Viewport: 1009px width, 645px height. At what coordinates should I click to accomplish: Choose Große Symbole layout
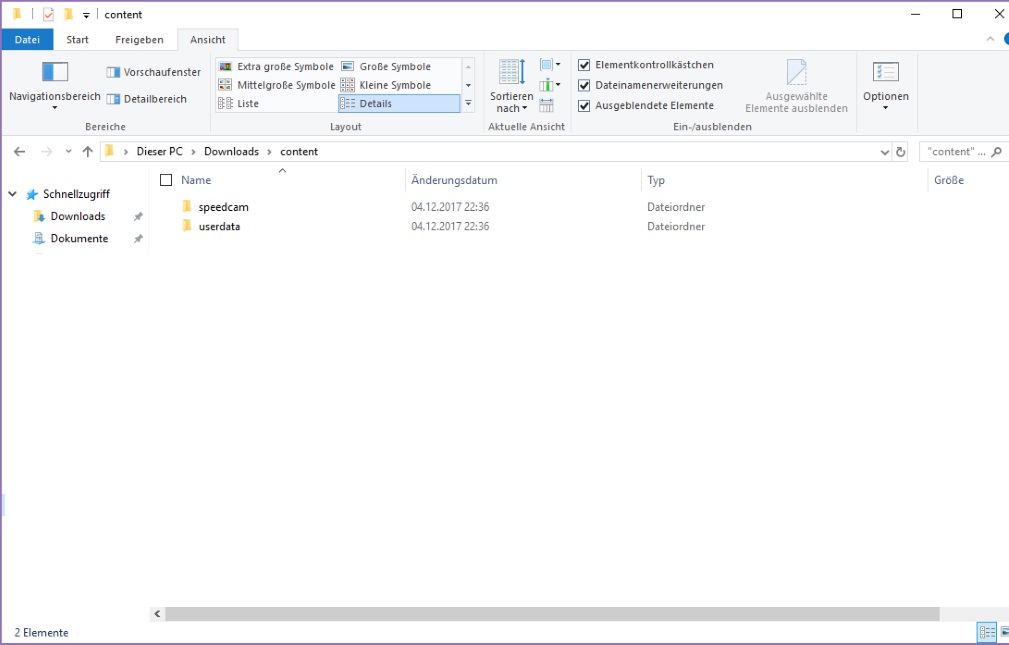[386, 66]
